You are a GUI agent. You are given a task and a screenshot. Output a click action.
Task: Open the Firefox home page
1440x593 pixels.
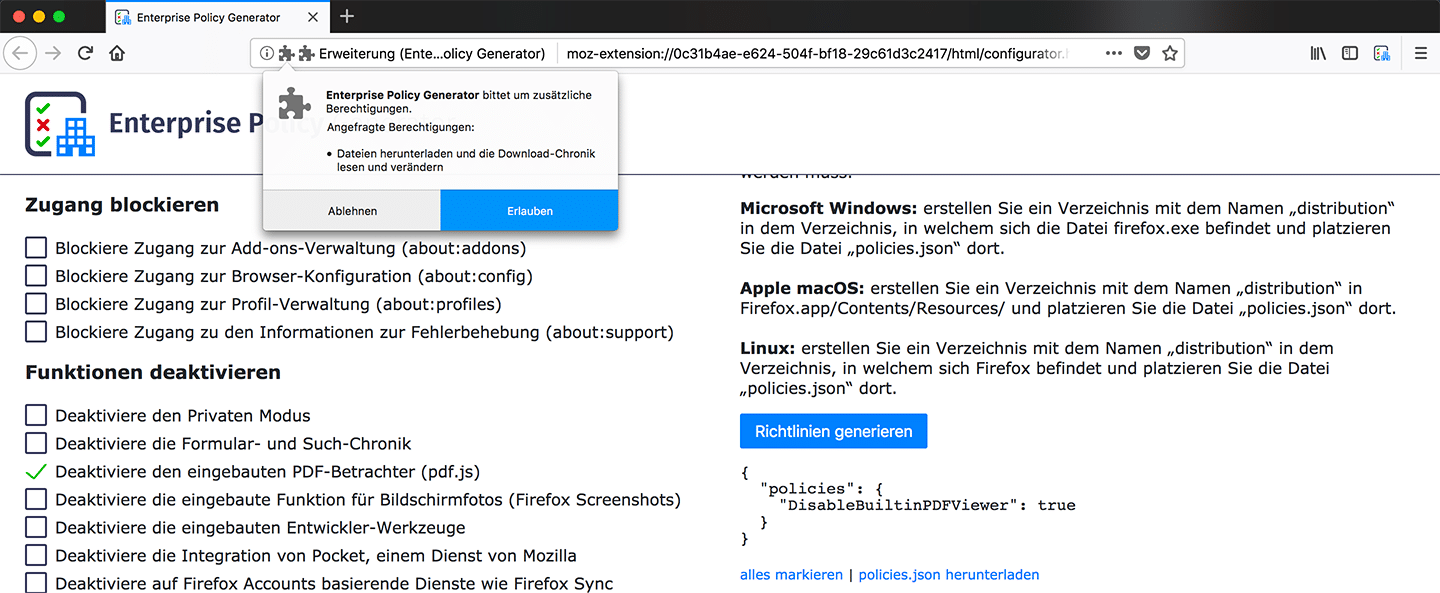pyautogui.click(x=118, y=53)
